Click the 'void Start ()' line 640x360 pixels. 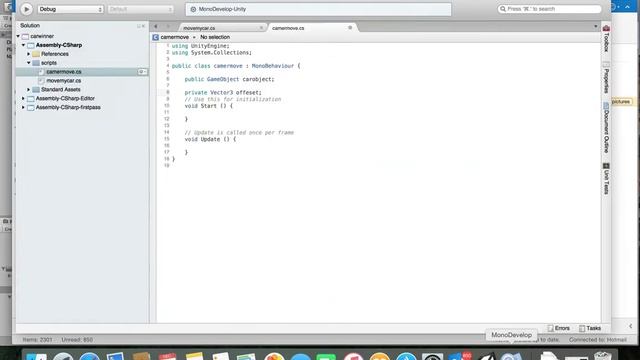coord(209,106)
